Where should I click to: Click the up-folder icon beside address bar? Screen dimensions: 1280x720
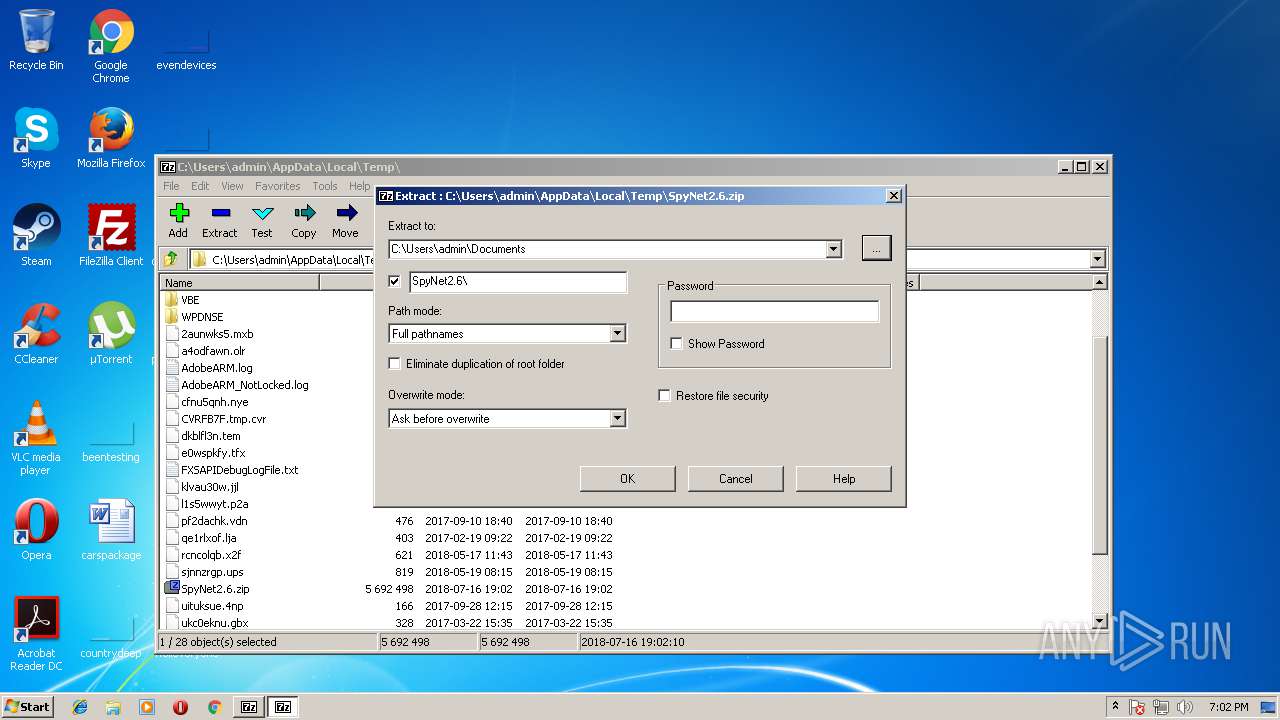(171, 259)
